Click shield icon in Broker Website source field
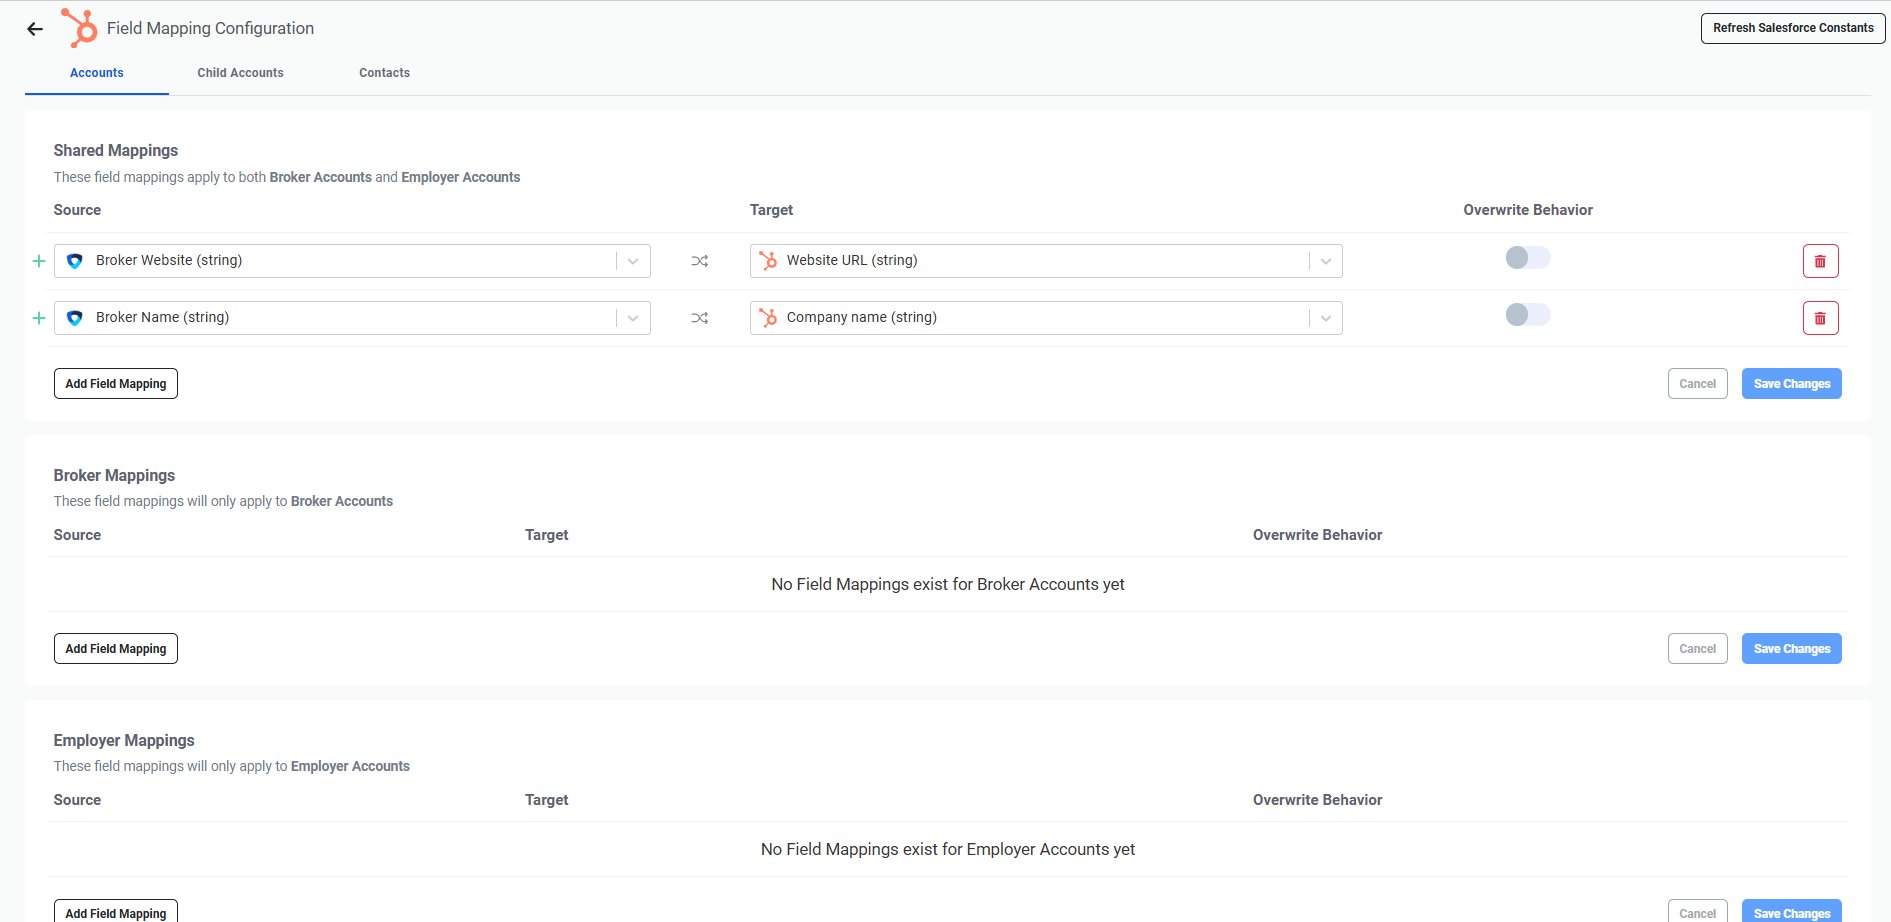Viewport: 1891px width, 922px height. coord(74,261)
